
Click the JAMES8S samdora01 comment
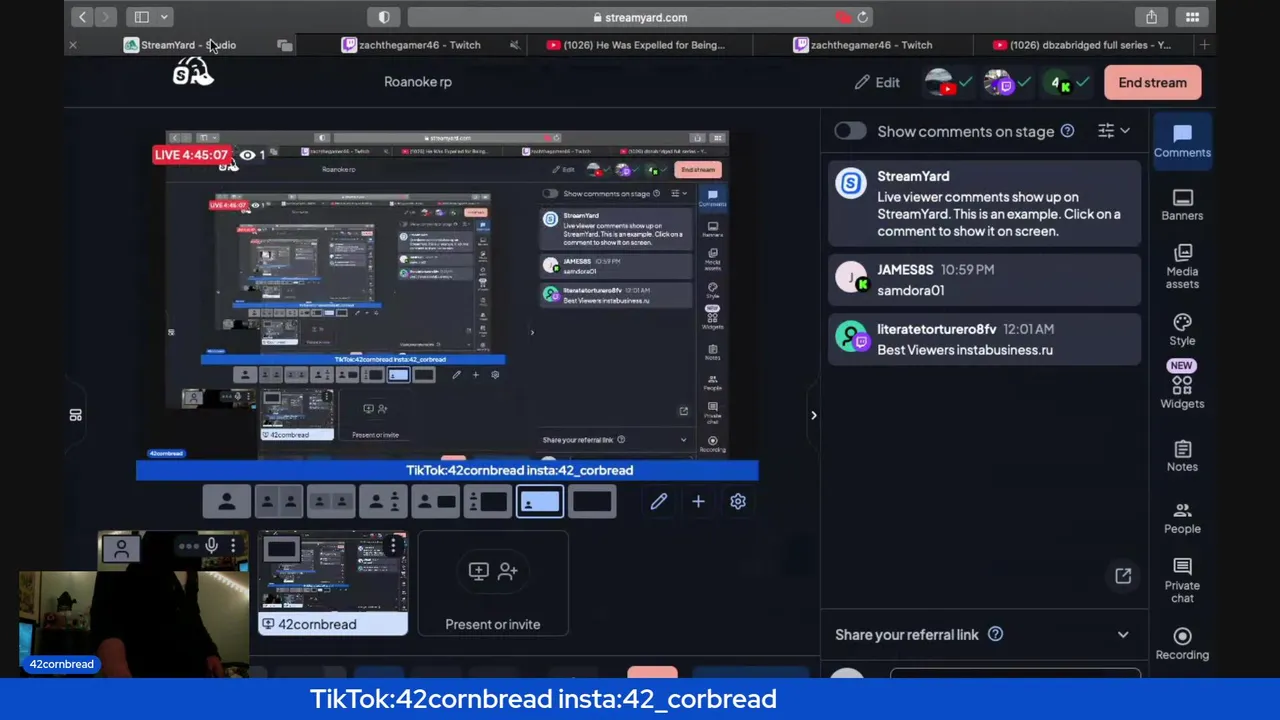(x=983, y=279)
